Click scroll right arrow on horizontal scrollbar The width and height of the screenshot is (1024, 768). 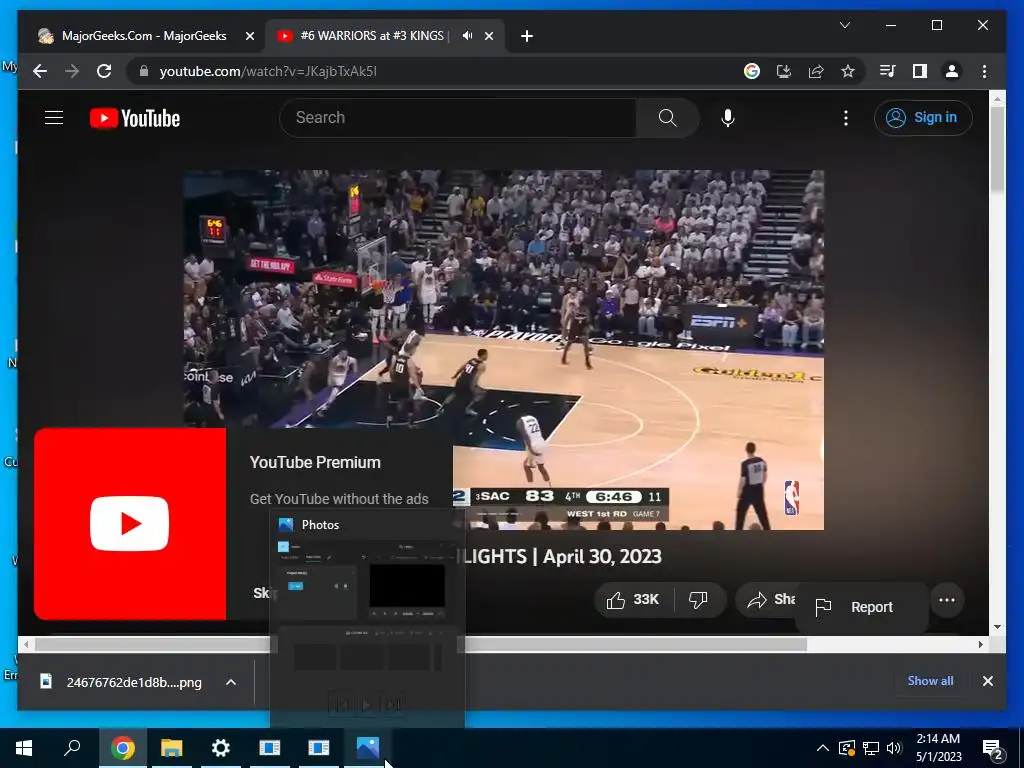(980, 645)
